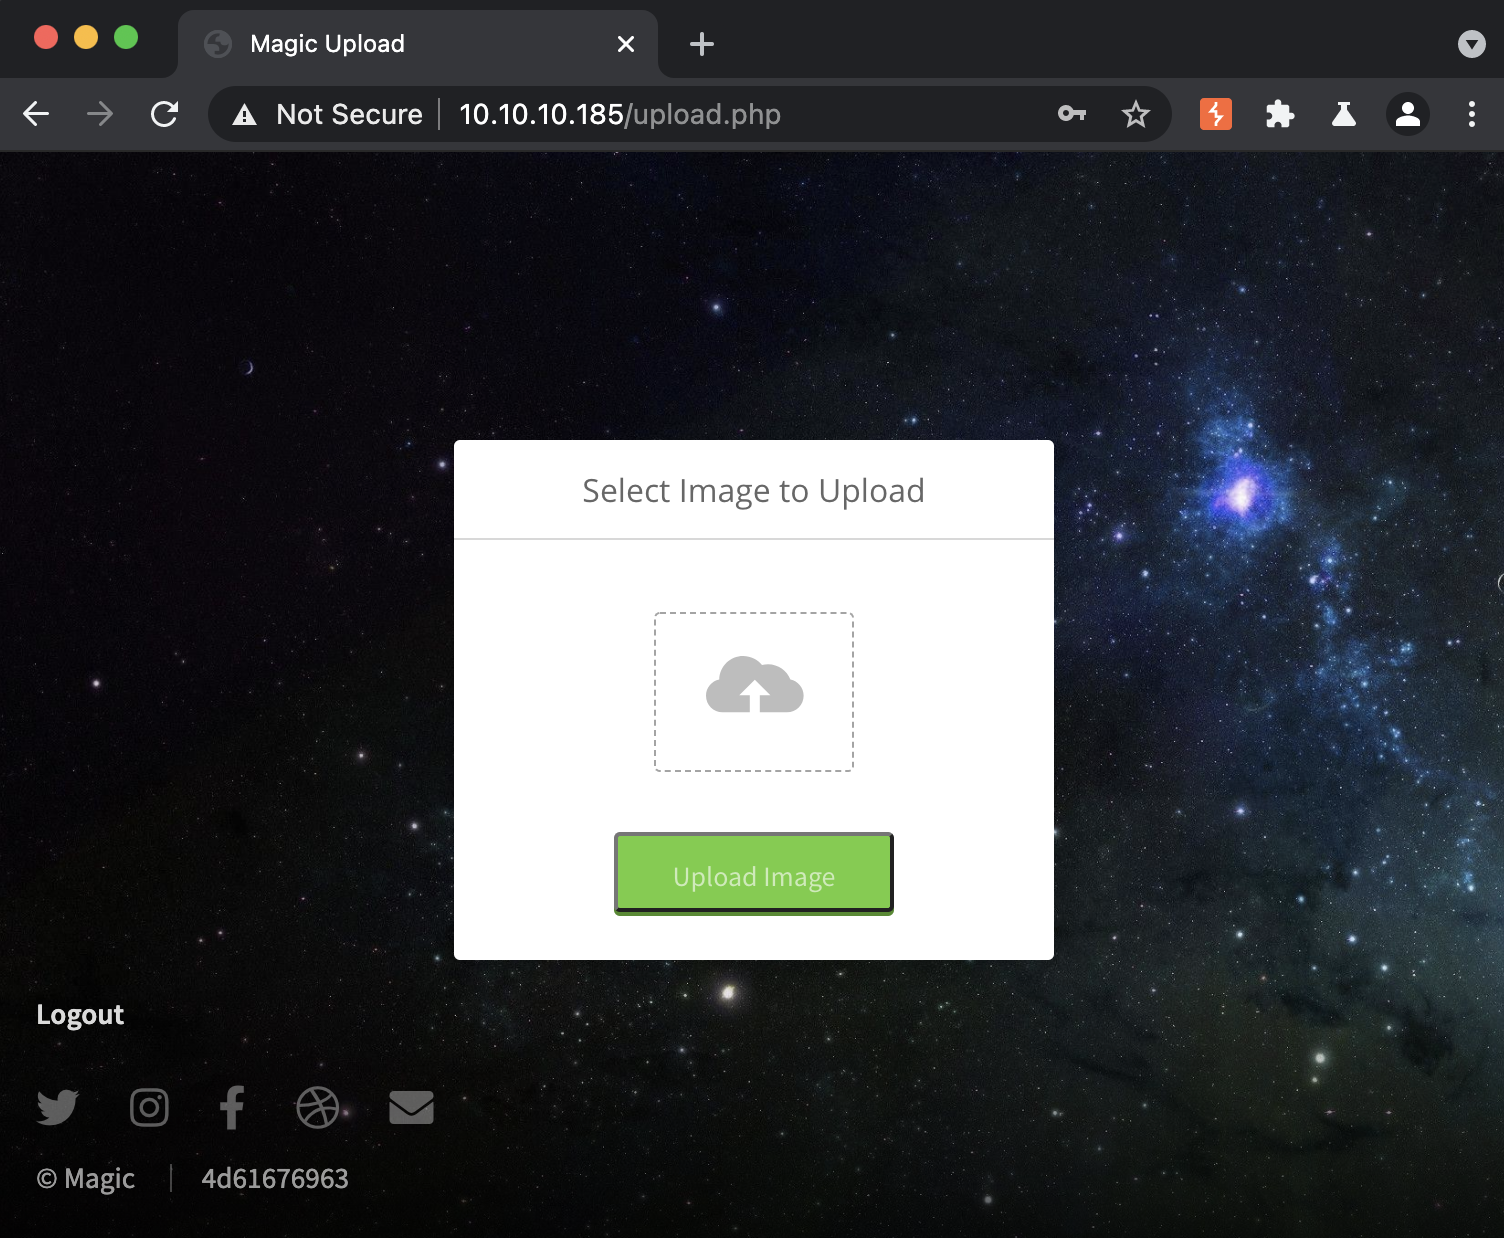Expand the tab search dropdown arrow
Image resolution: width=1504 pixels, height=1238 pixels.
(1472, 44)
